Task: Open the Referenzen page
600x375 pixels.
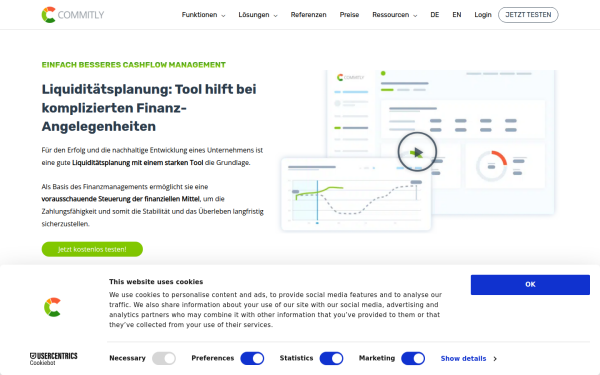Action: click(x=308, y=15)
